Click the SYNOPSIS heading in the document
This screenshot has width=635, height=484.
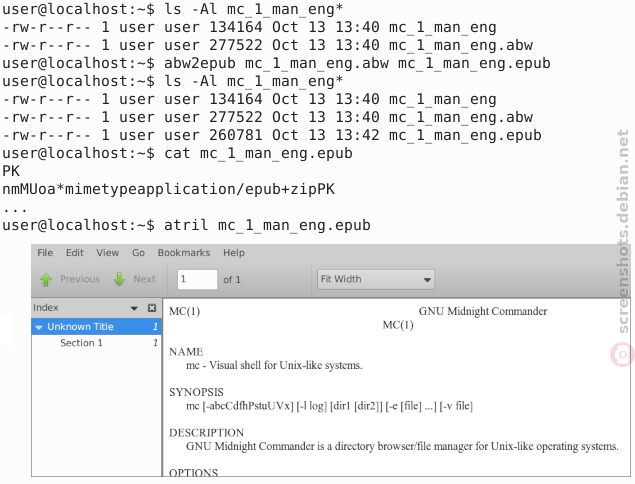pos(196,392)
